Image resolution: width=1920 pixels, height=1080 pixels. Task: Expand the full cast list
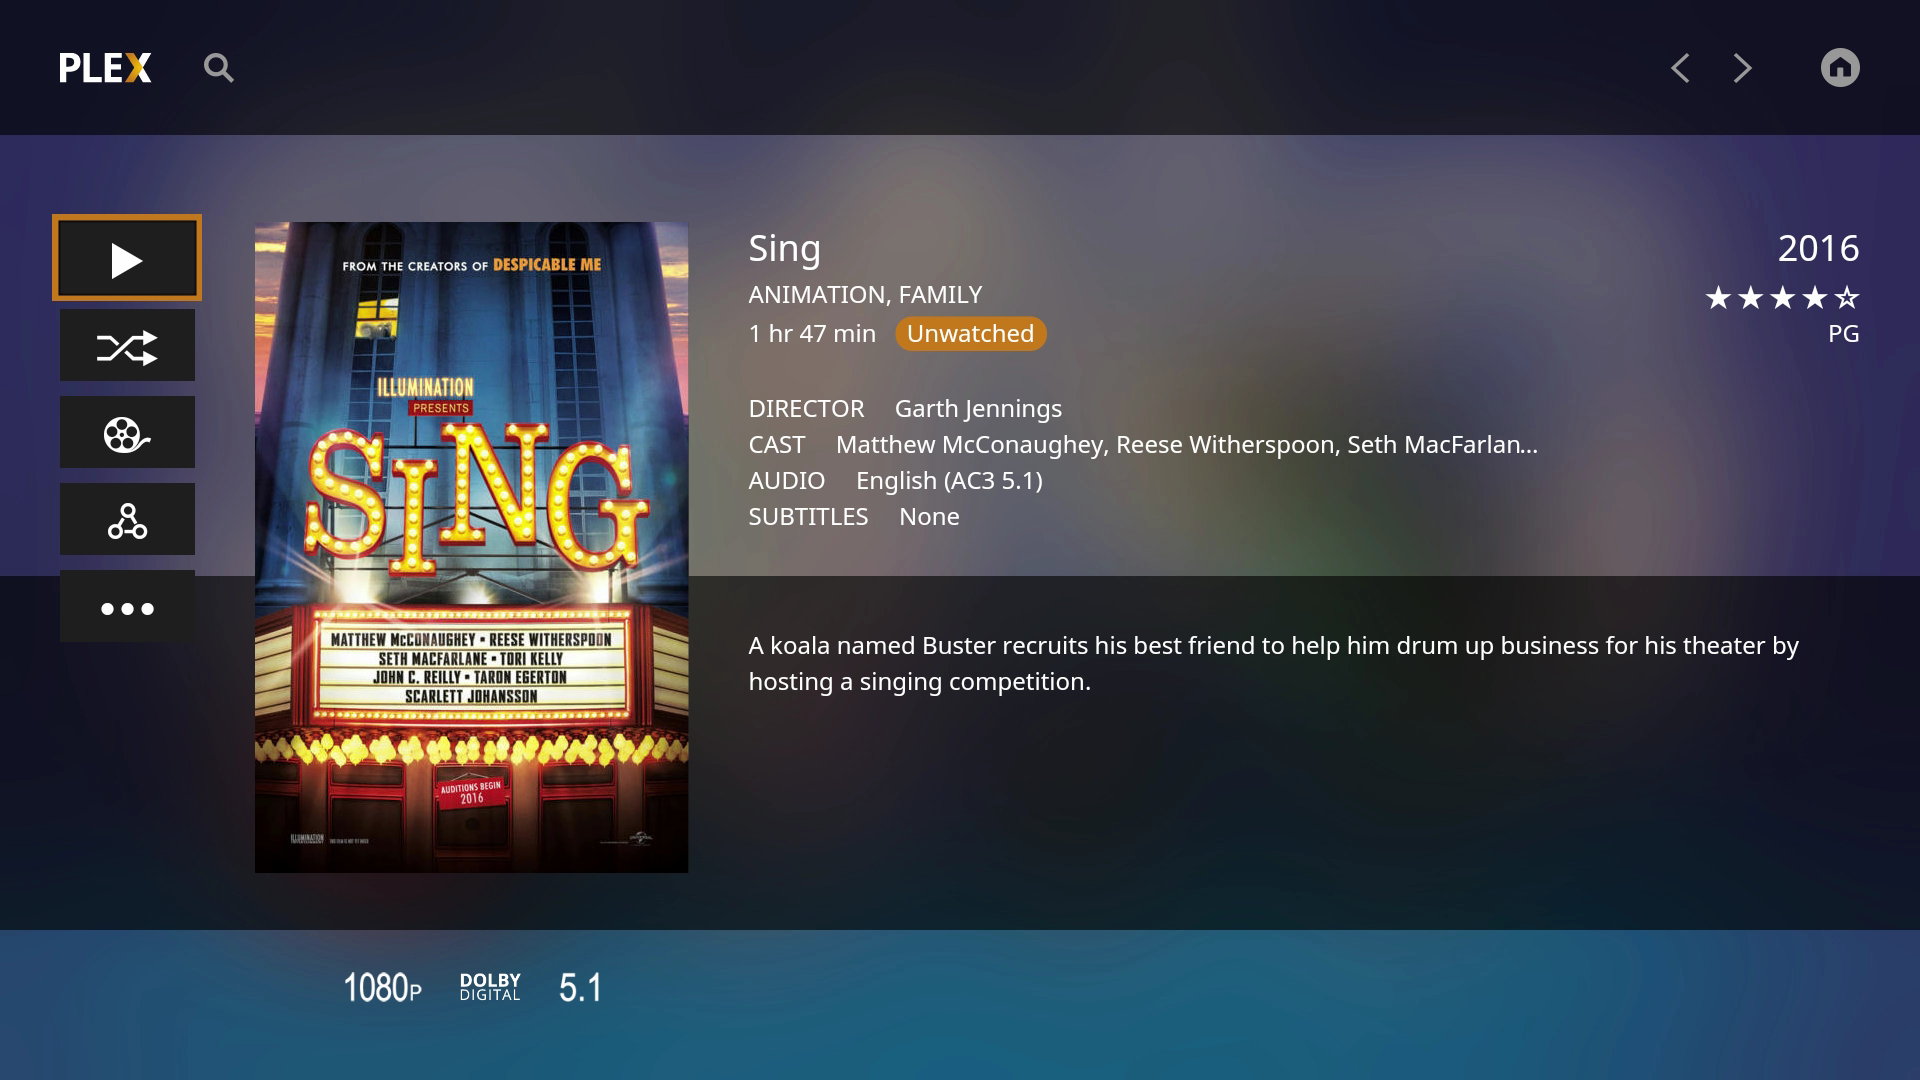point(1527,443)
